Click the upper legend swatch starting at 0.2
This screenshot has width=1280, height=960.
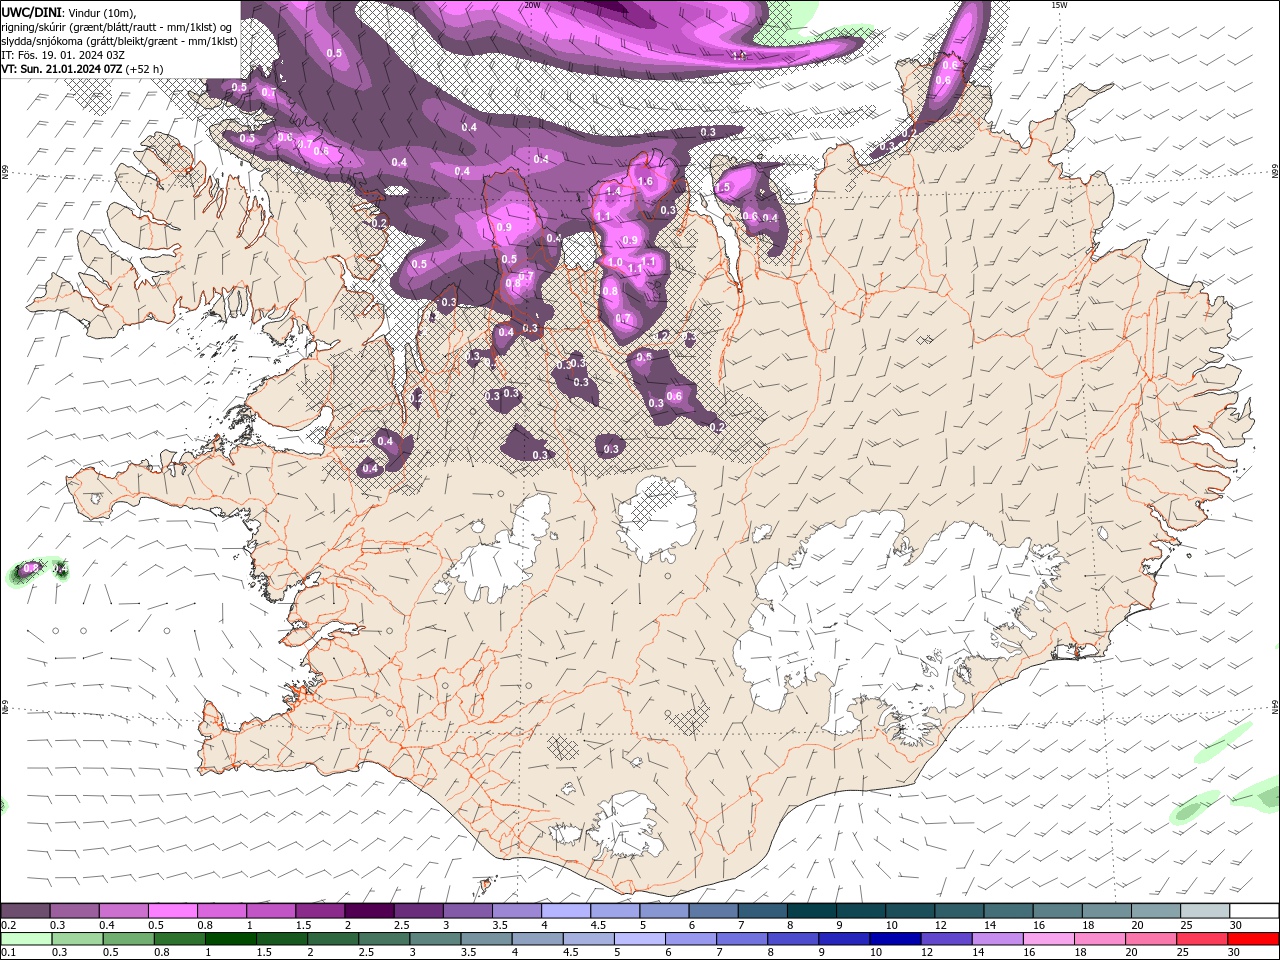click(x=25, y=911)
